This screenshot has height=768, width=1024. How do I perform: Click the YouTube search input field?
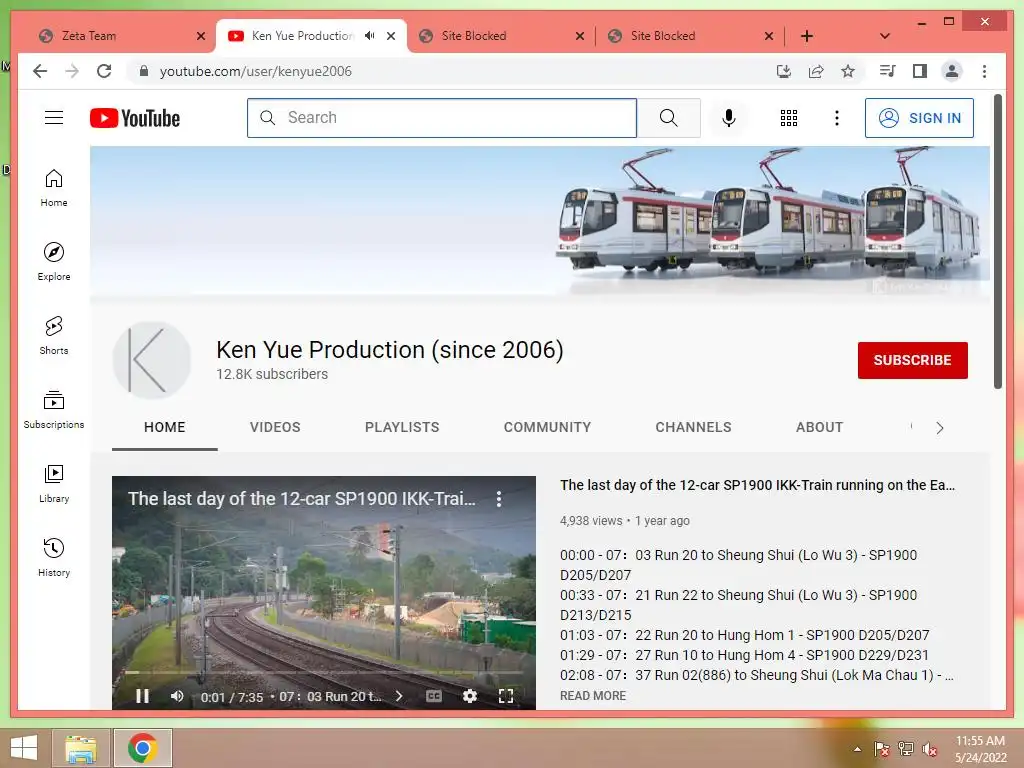(442, 118)
